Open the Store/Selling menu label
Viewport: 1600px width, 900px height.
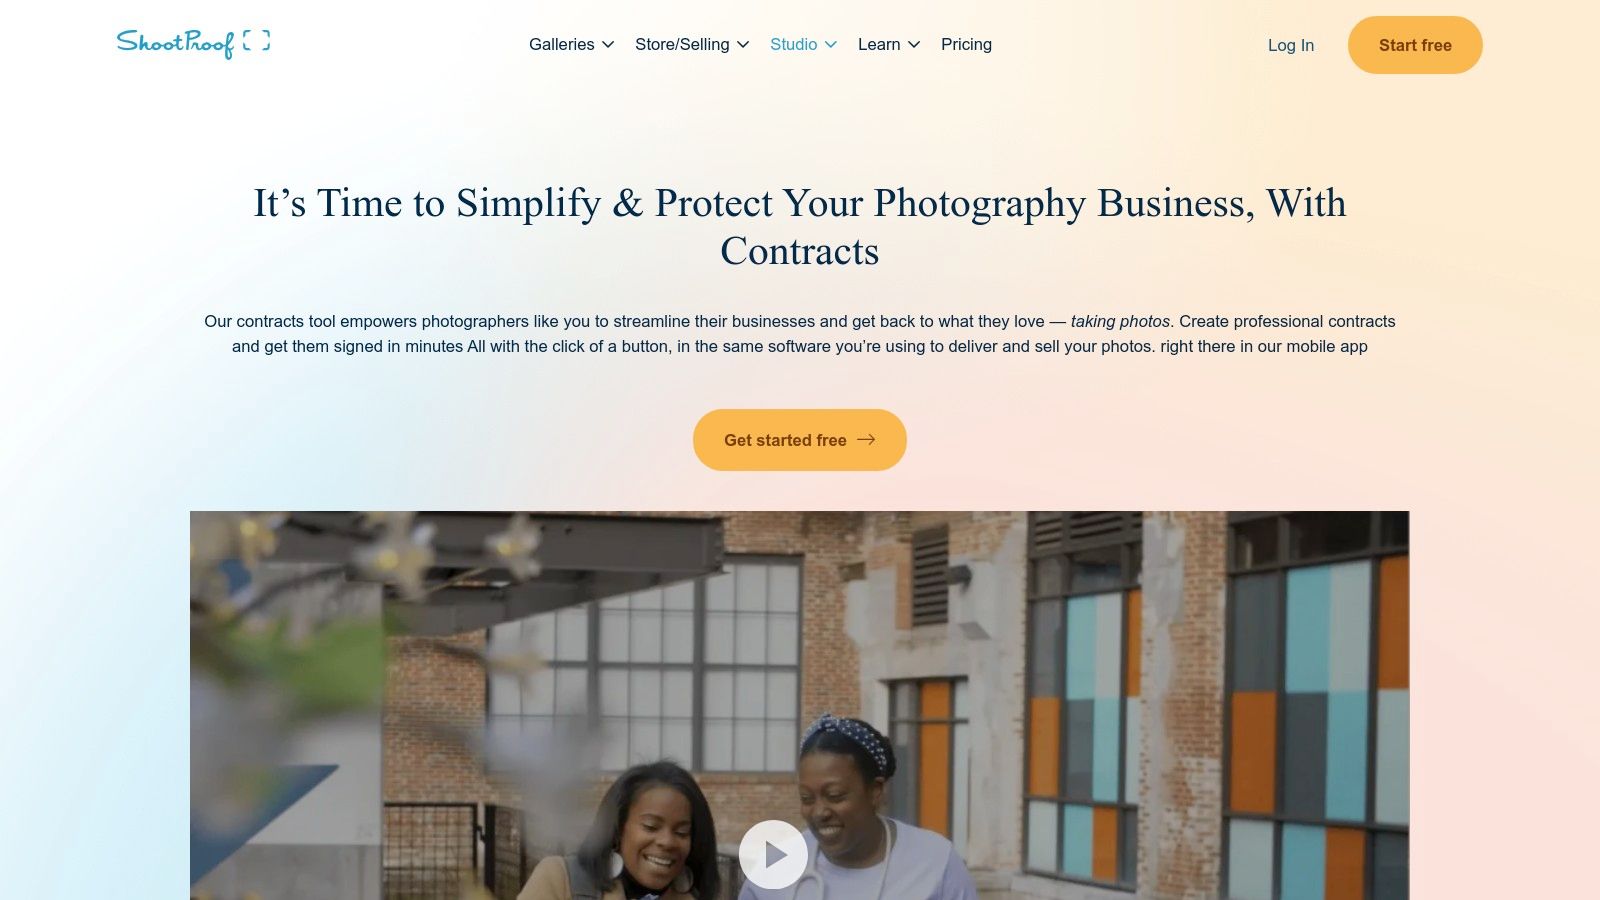[x=682, y=44]
